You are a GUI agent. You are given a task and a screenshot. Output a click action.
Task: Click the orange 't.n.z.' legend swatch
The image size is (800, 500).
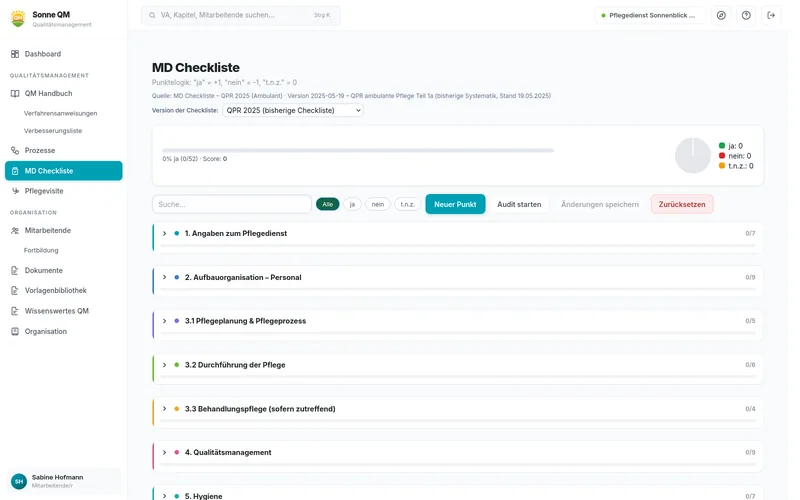point(721,166)
